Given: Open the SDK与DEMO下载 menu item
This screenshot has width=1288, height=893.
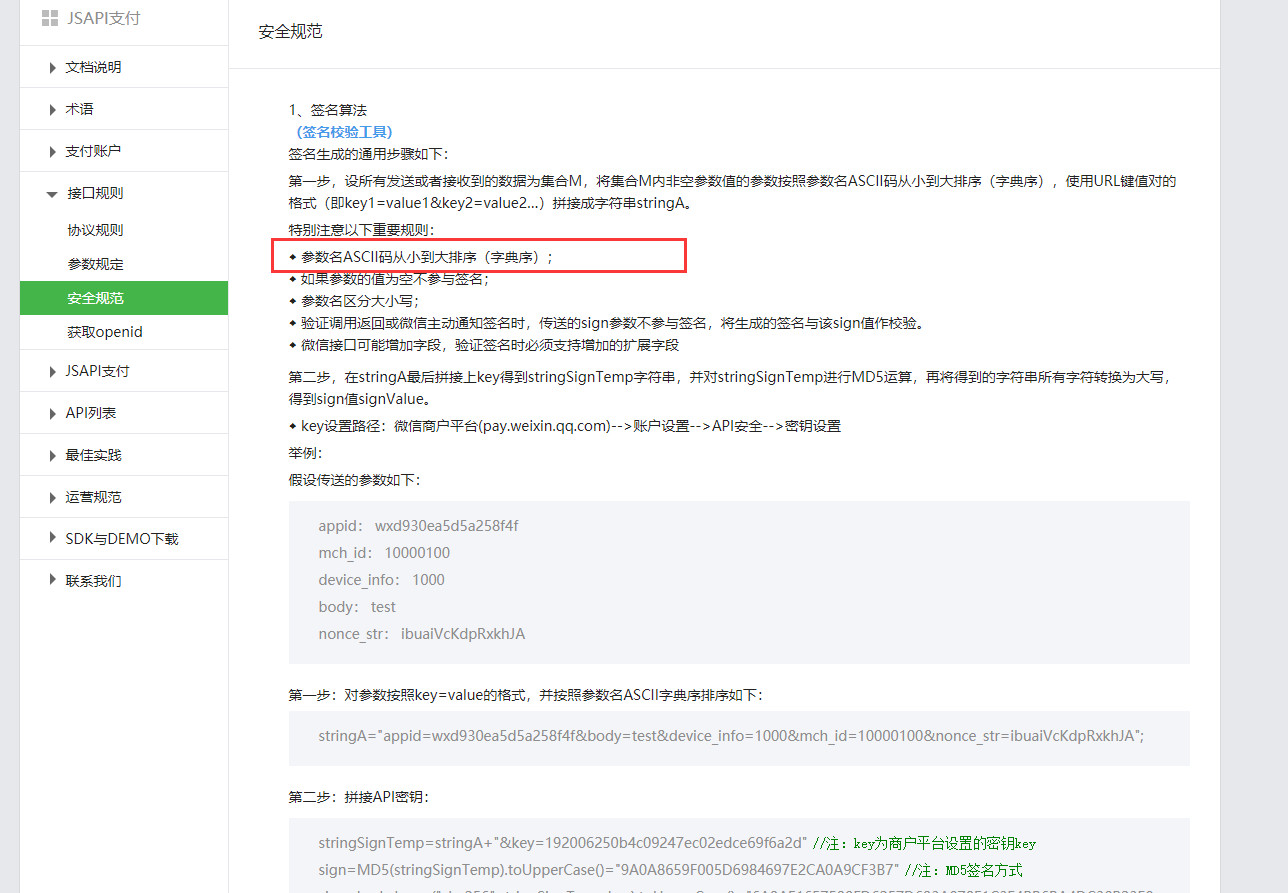Looking at the screenshot, I should [124, 539].
